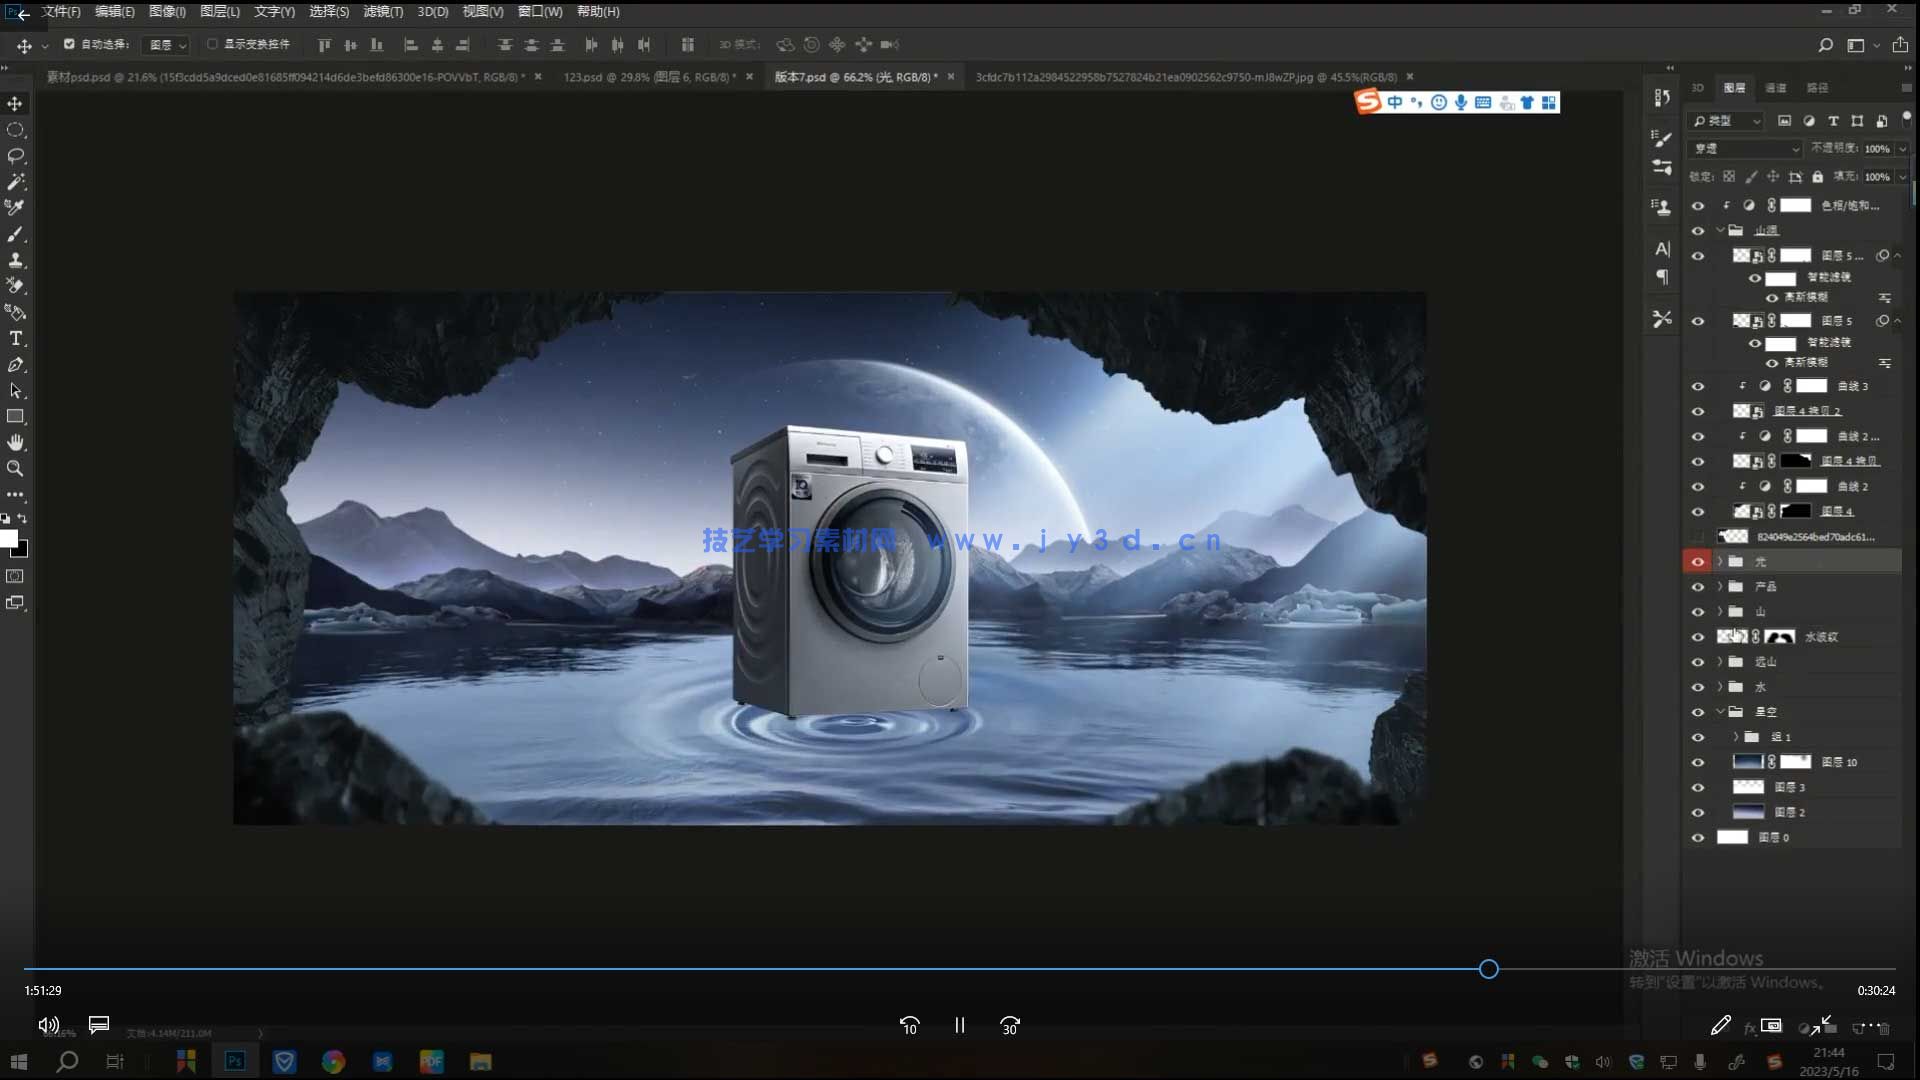The image size is (1920, 1080).
Task: Open Windows Start menu
Action: click(19, 1062)
